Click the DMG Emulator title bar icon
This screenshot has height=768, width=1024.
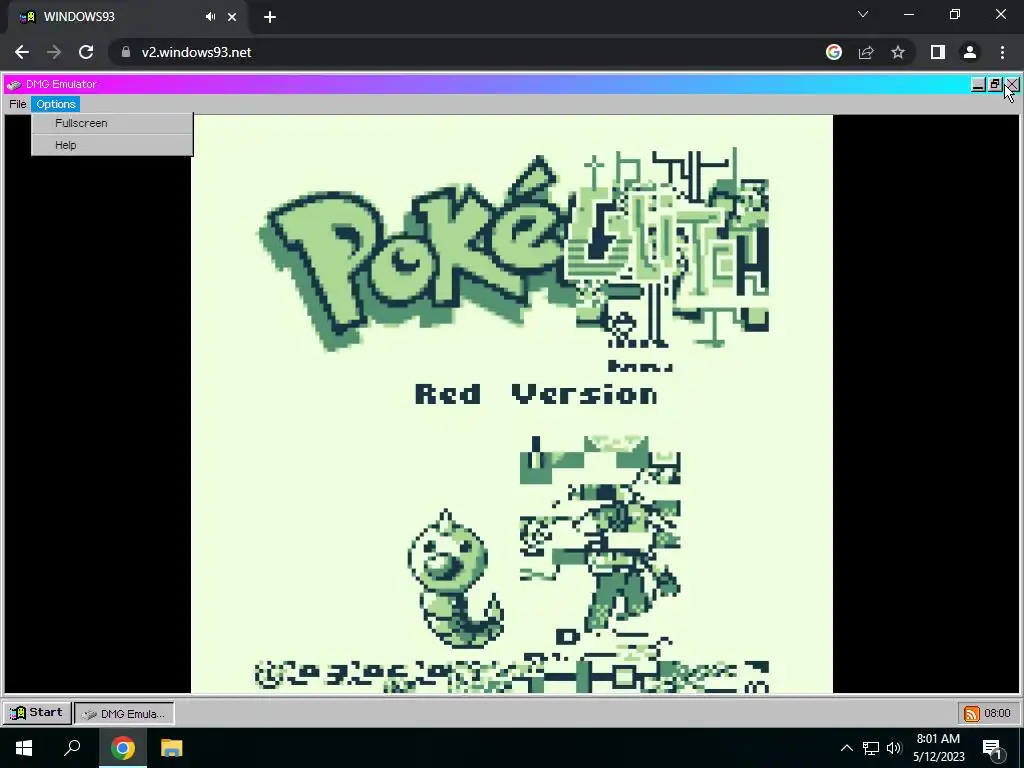14,84
